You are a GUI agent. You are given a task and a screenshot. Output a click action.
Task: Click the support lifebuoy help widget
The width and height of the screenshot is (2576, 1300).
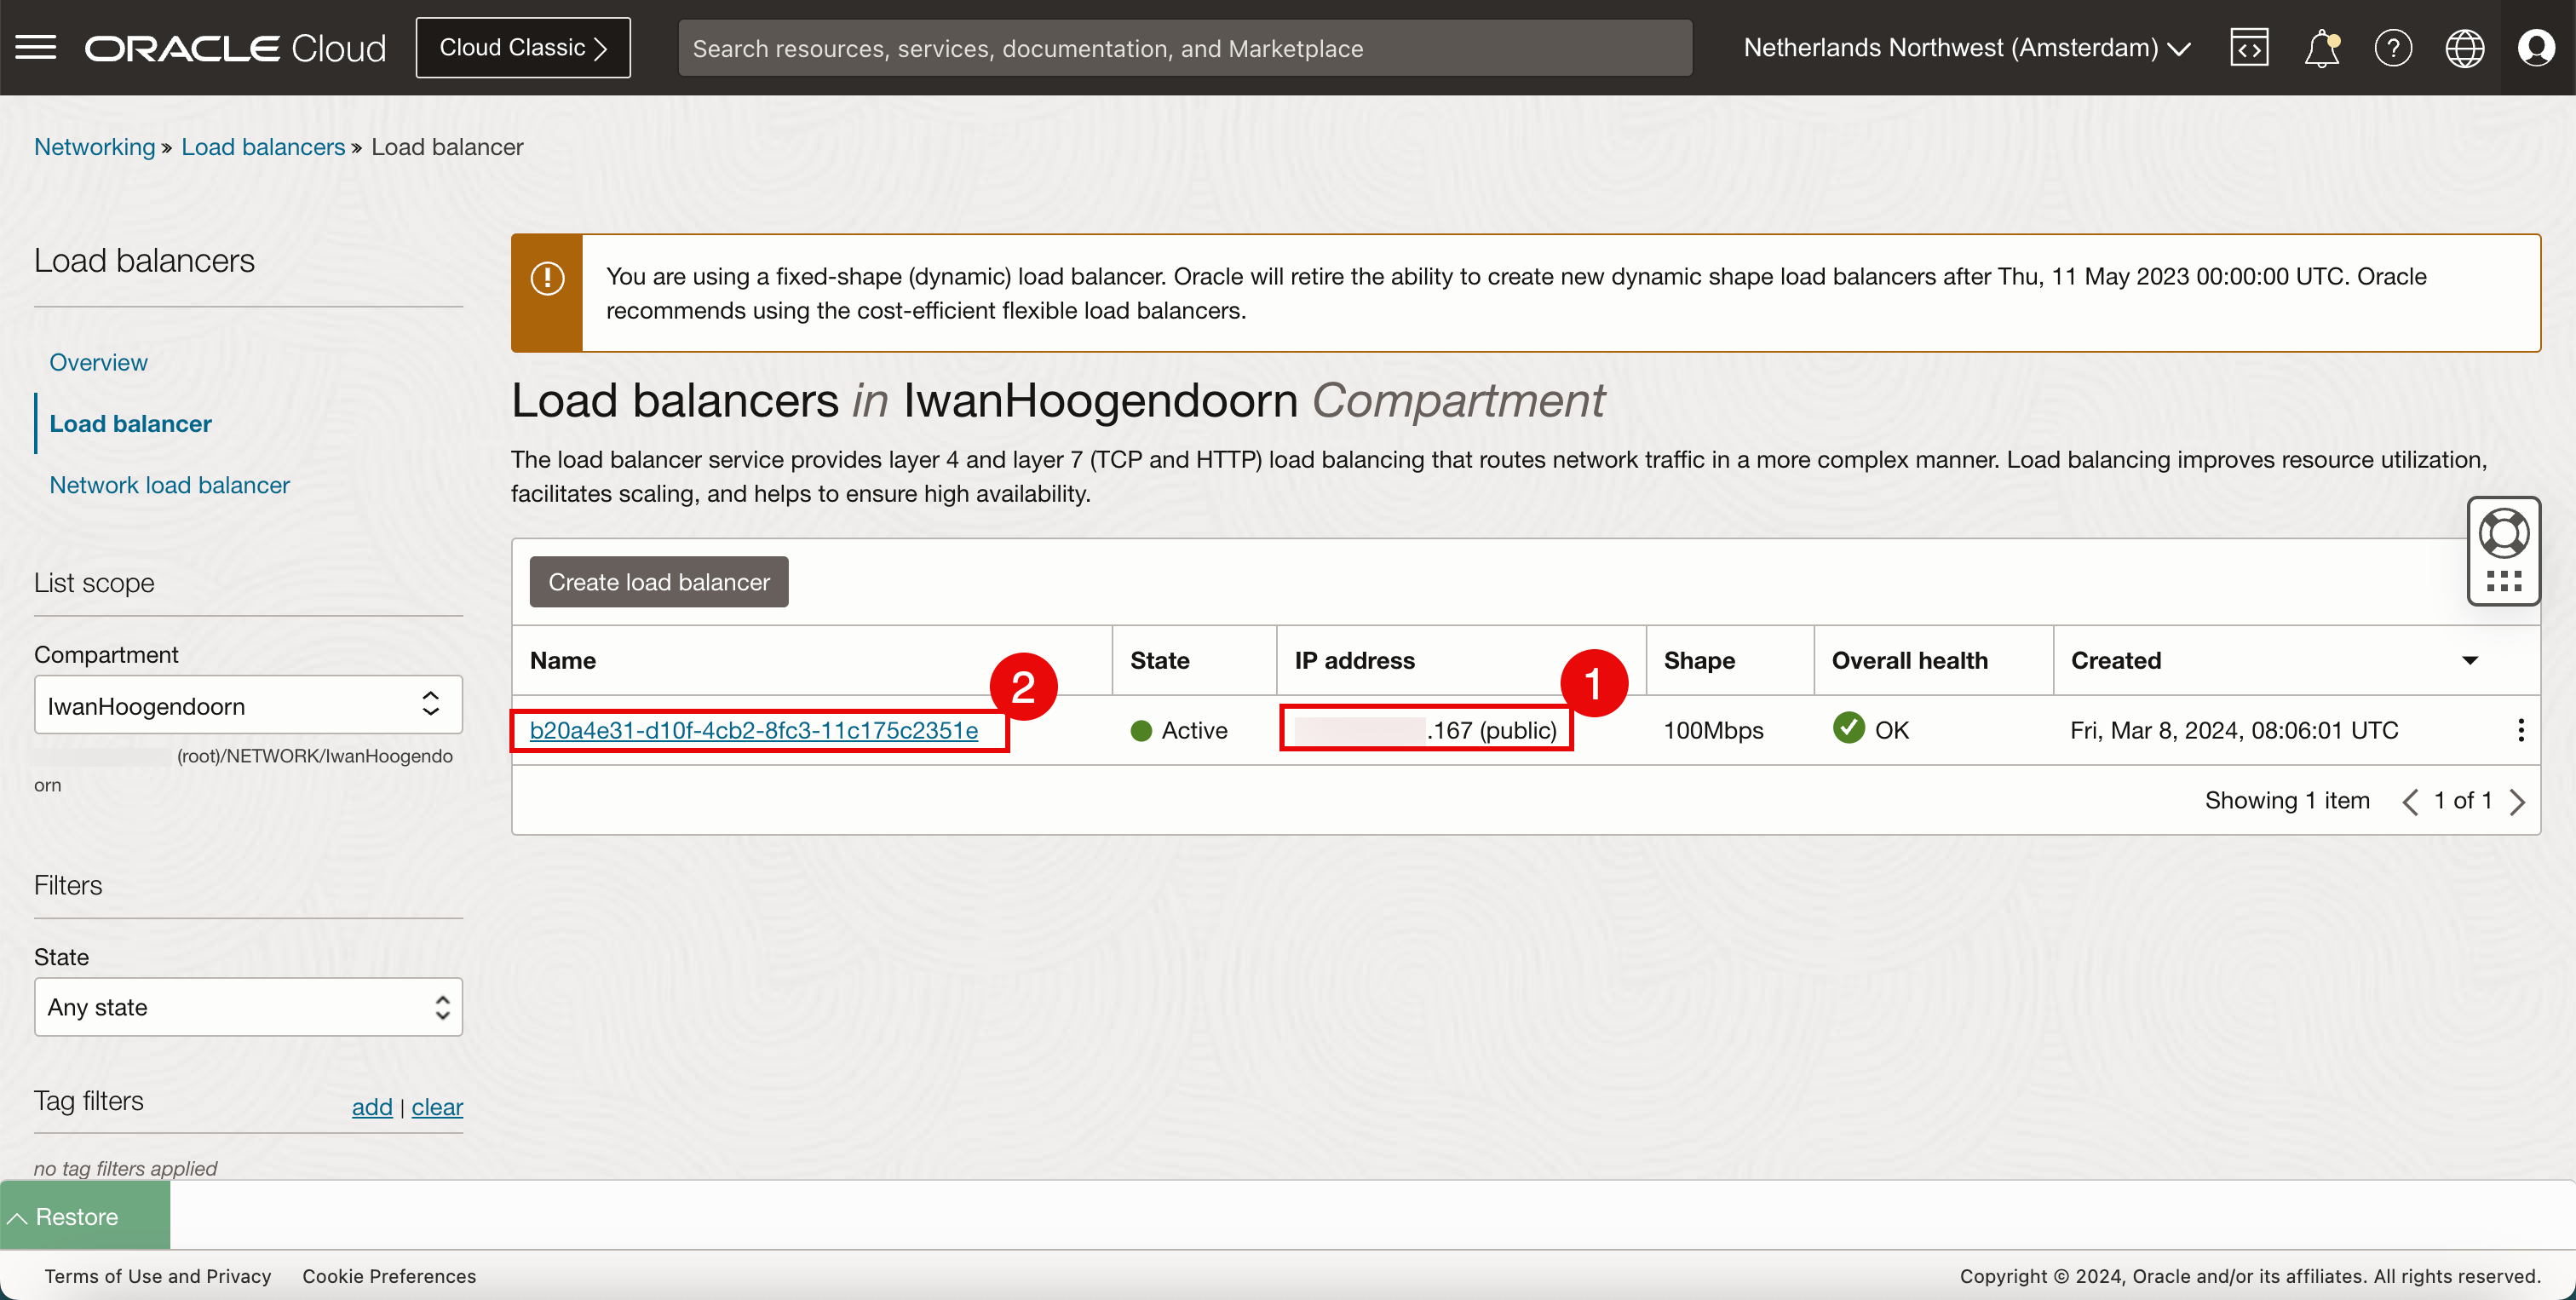(x=2503, y=533)
